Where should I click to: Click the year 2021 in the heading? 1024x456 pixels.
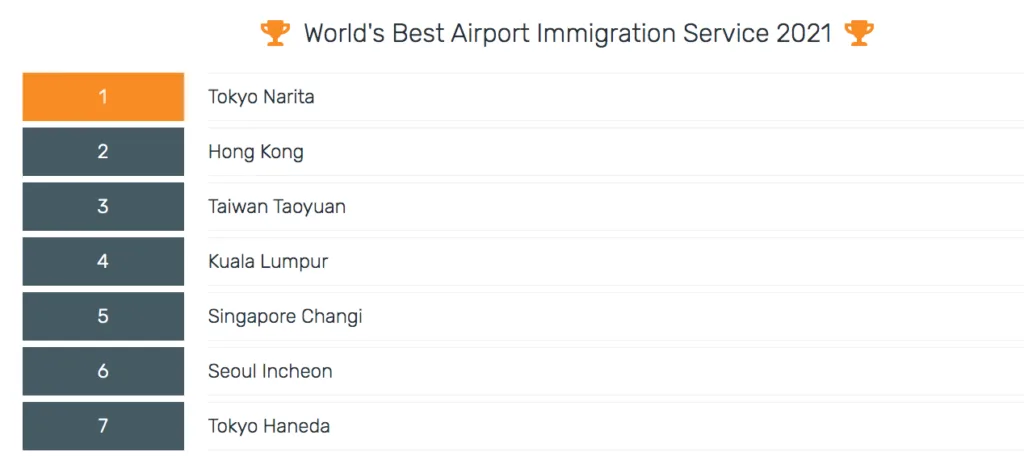point(805,33)
